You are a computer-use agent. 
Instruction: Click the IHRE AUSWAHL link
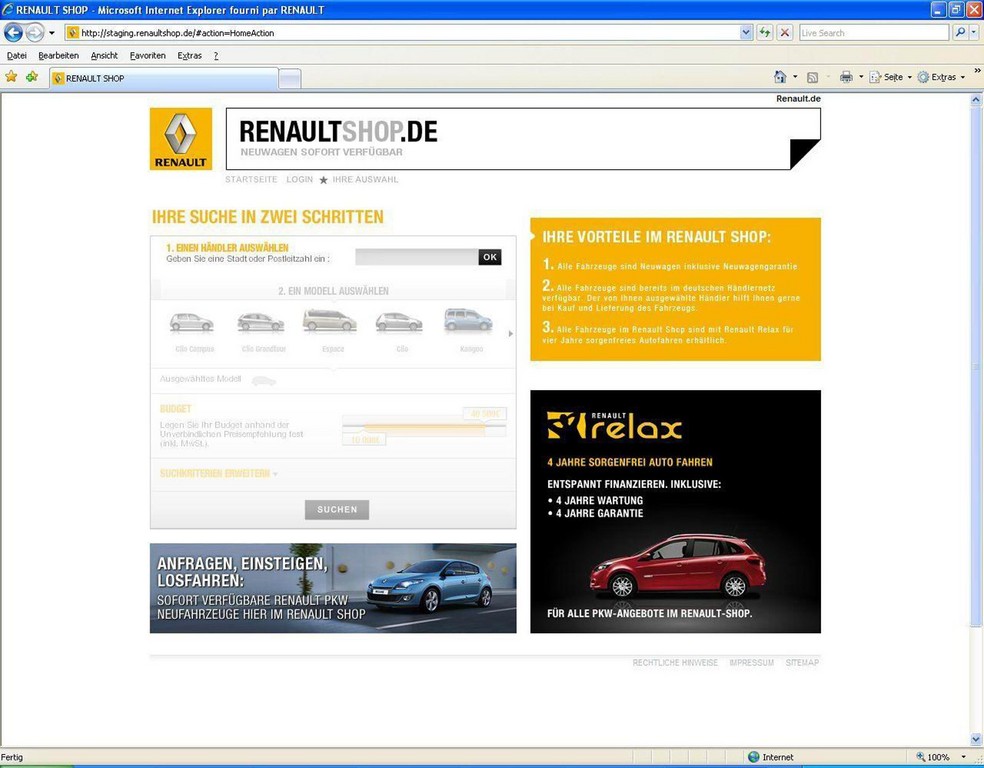point(365,179)
